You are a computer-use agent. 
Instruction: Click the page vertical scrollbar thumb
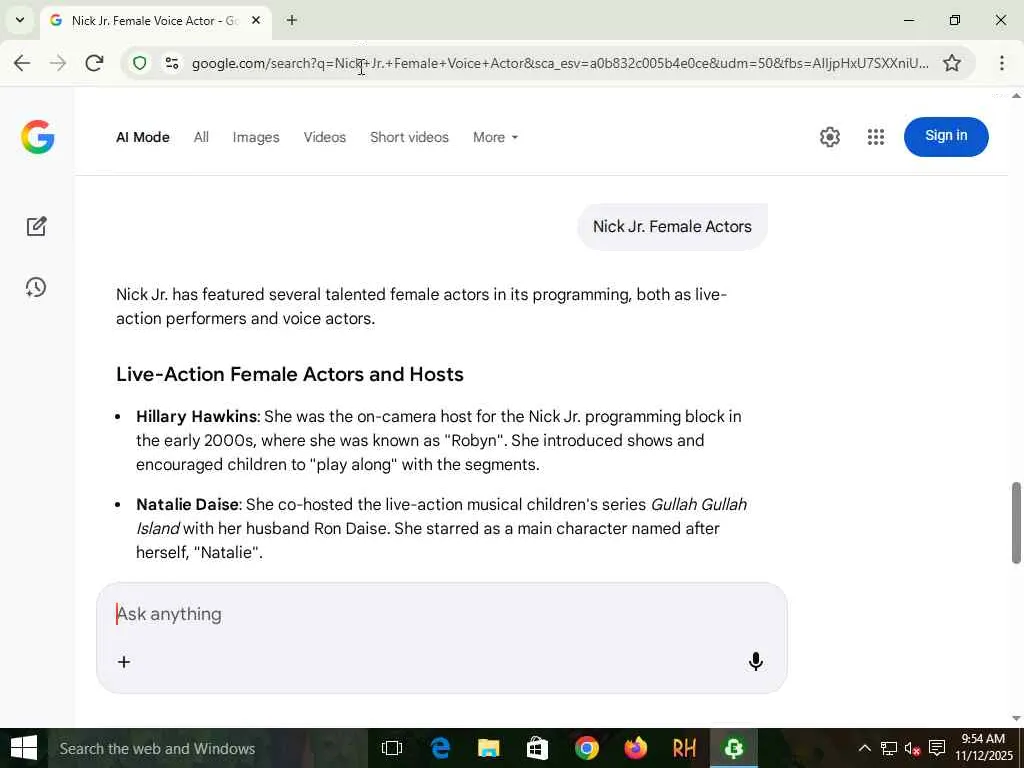[1016, 522]
